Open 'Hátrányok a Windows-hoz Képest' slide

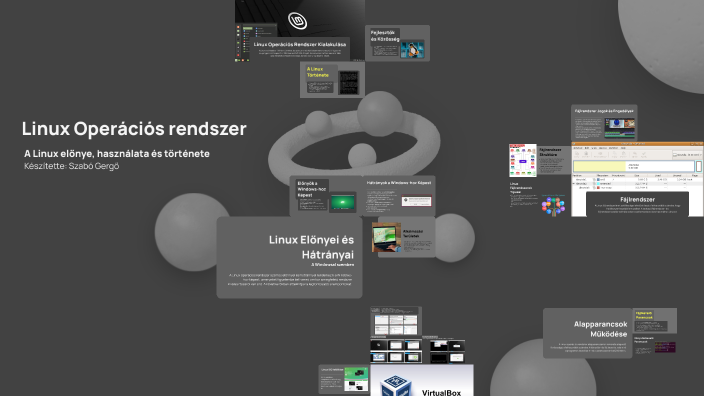coord(399,196)
